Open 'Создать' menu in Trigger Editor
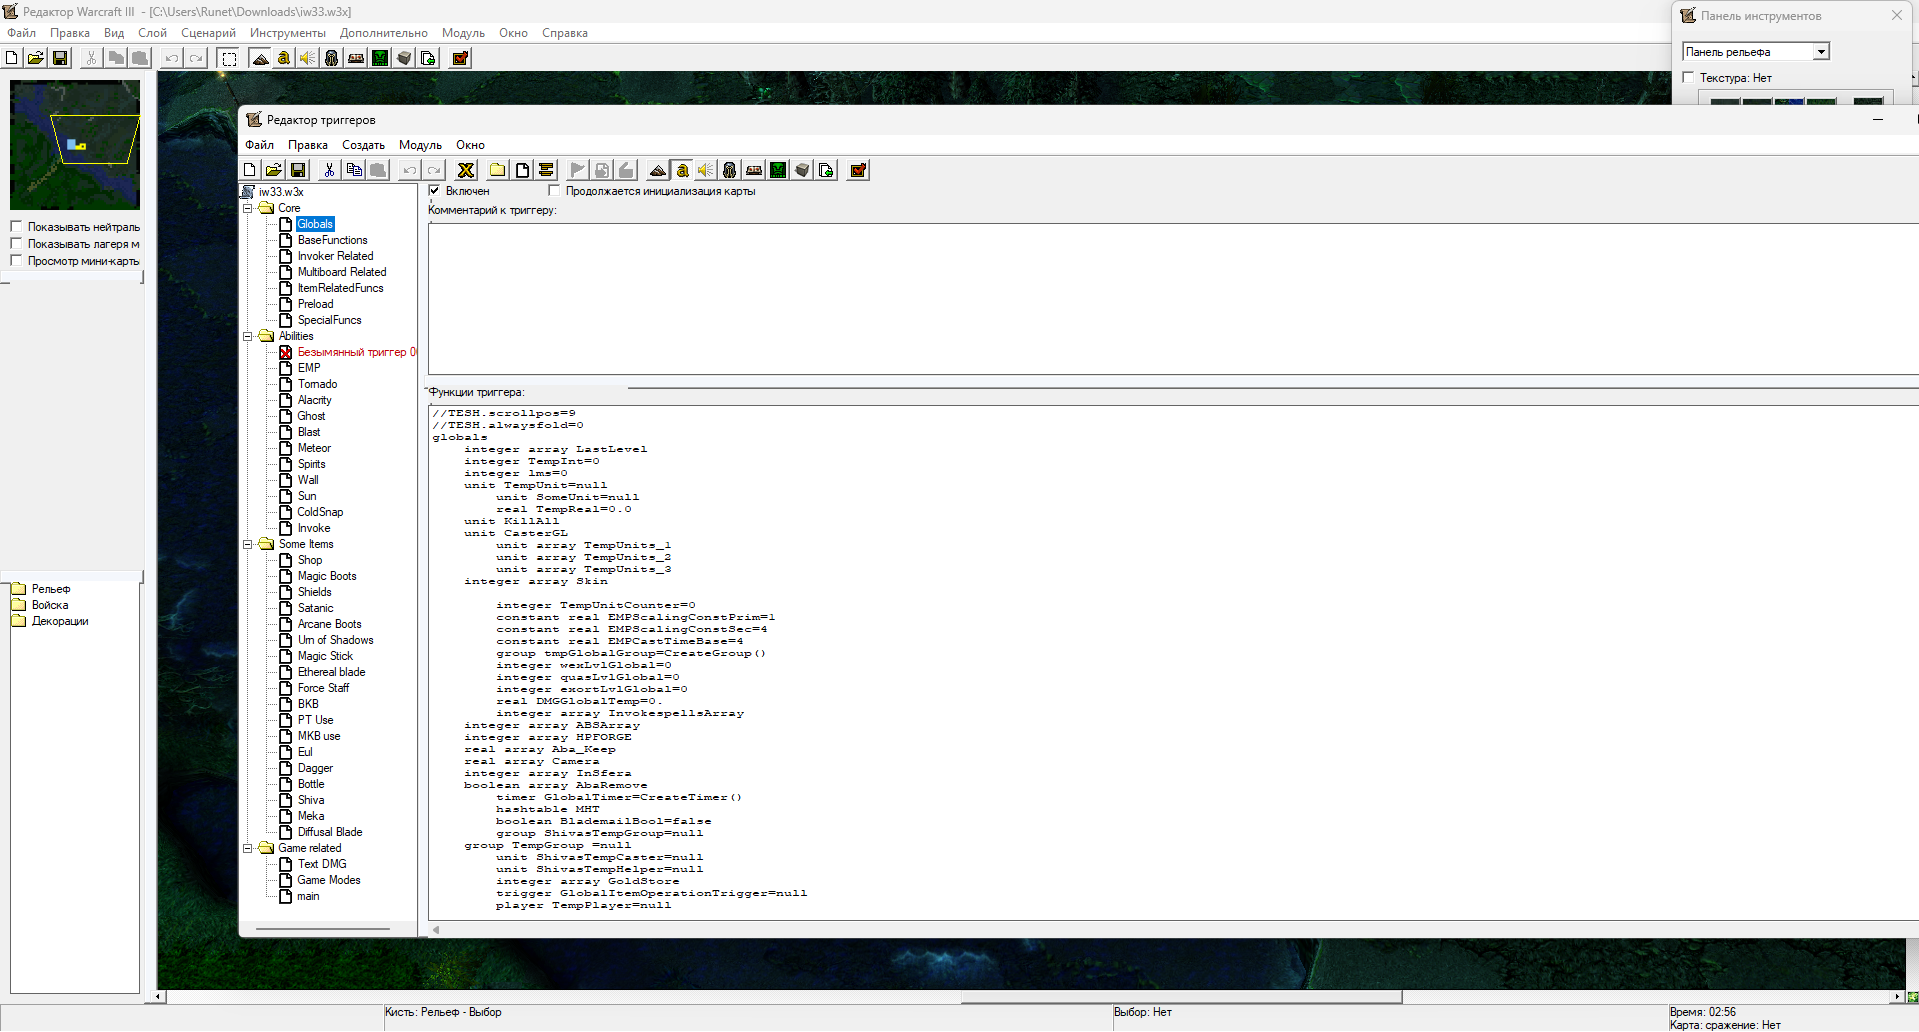 coord(363,145)
